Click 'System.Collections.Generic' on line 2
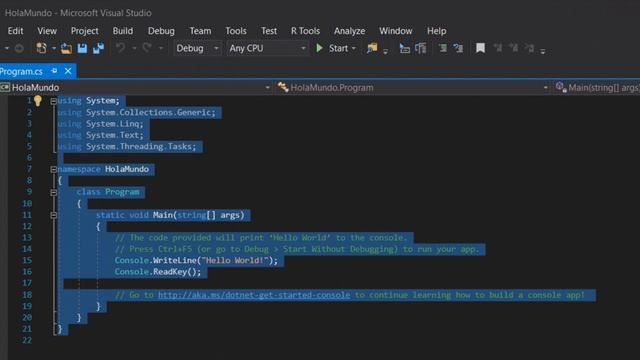The image size is (640, 360). coord(149,112)
